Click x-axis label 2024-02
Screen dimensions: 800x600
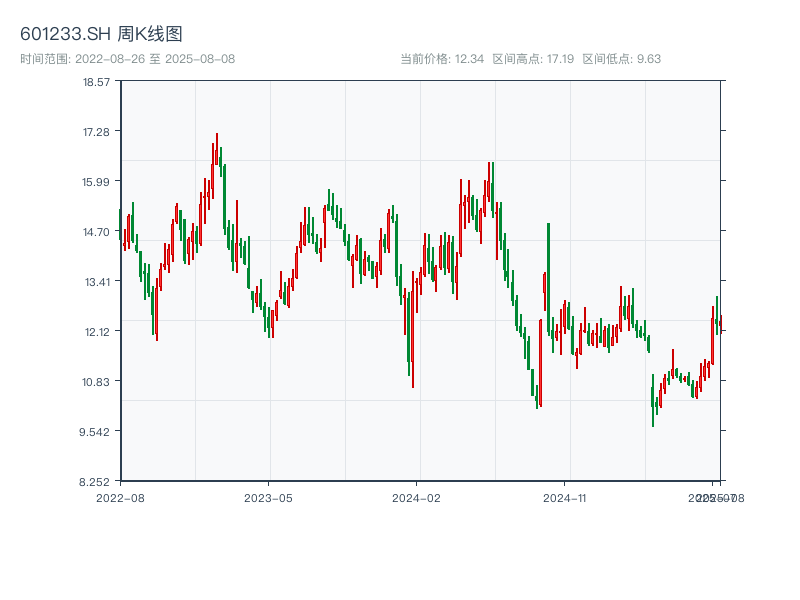(x=416, y=498)
